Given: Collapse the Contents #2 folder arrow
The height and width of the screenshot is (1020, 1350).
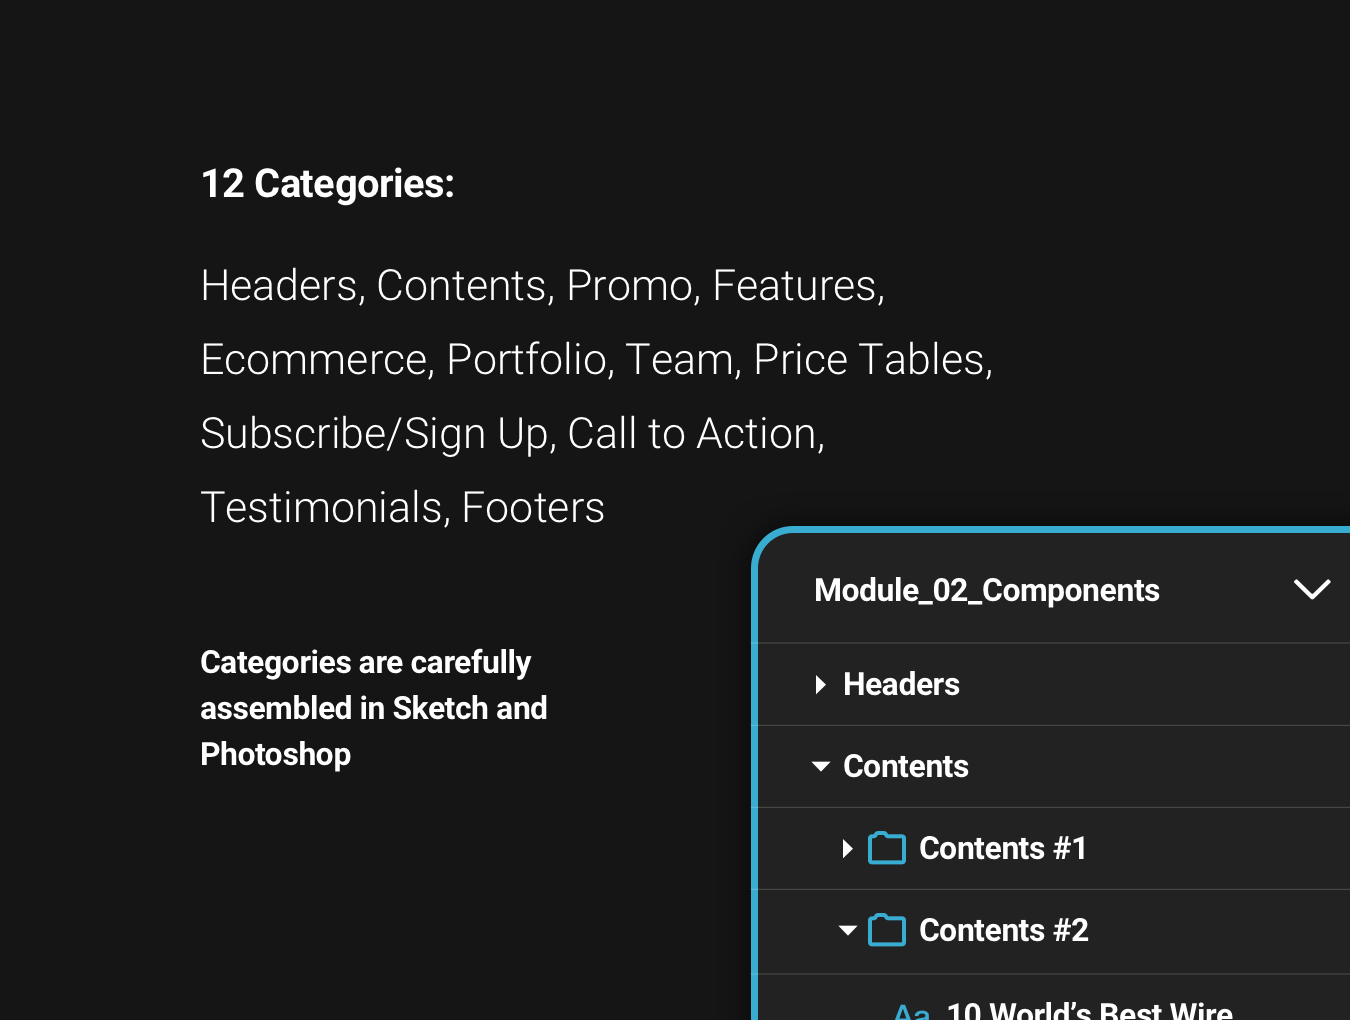Looking at the screenshot, I should (847, 930).
